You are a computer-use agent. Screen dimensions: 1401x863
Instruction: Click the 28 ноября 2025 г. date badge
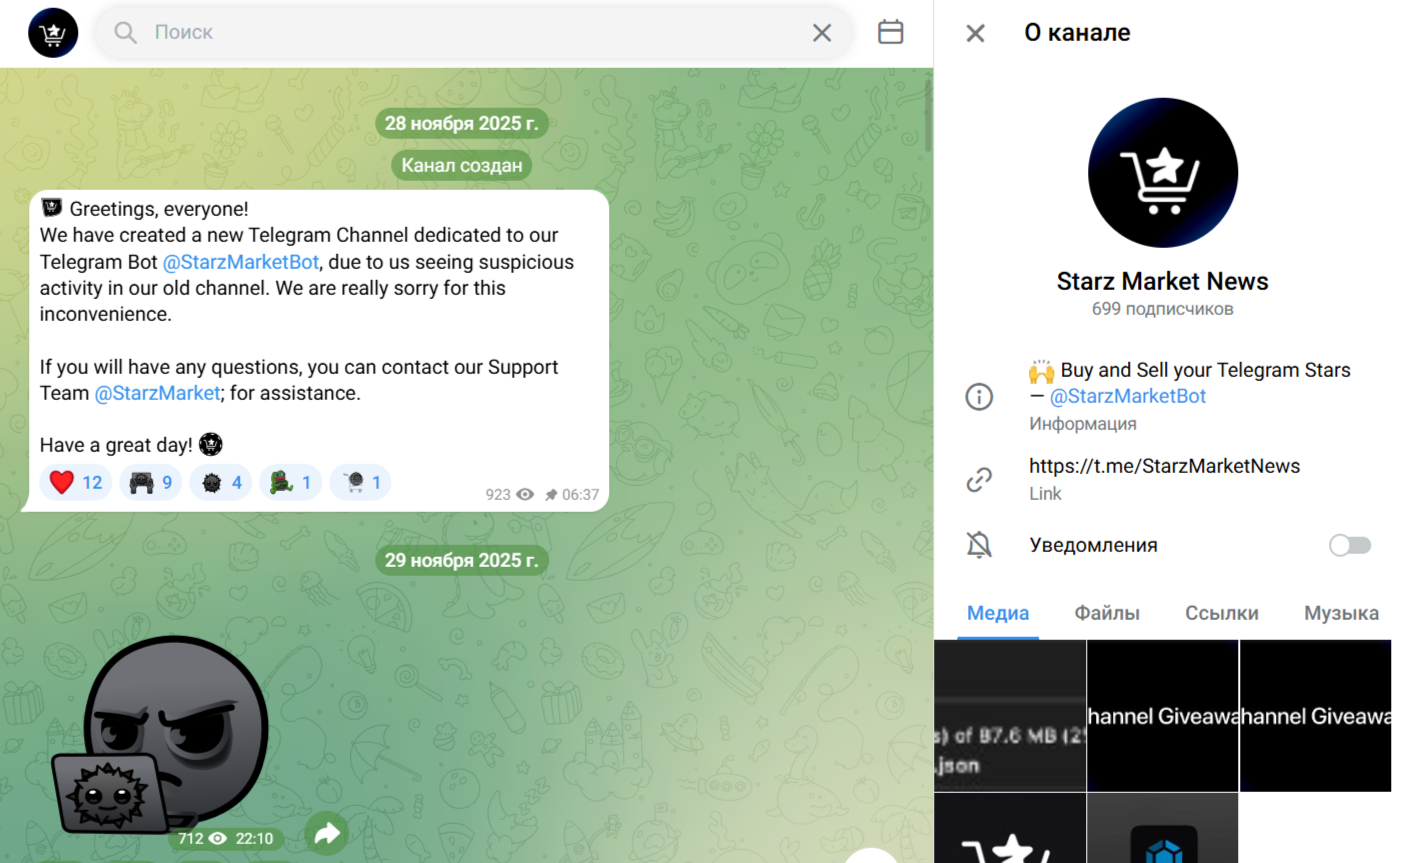coord(461,123)
